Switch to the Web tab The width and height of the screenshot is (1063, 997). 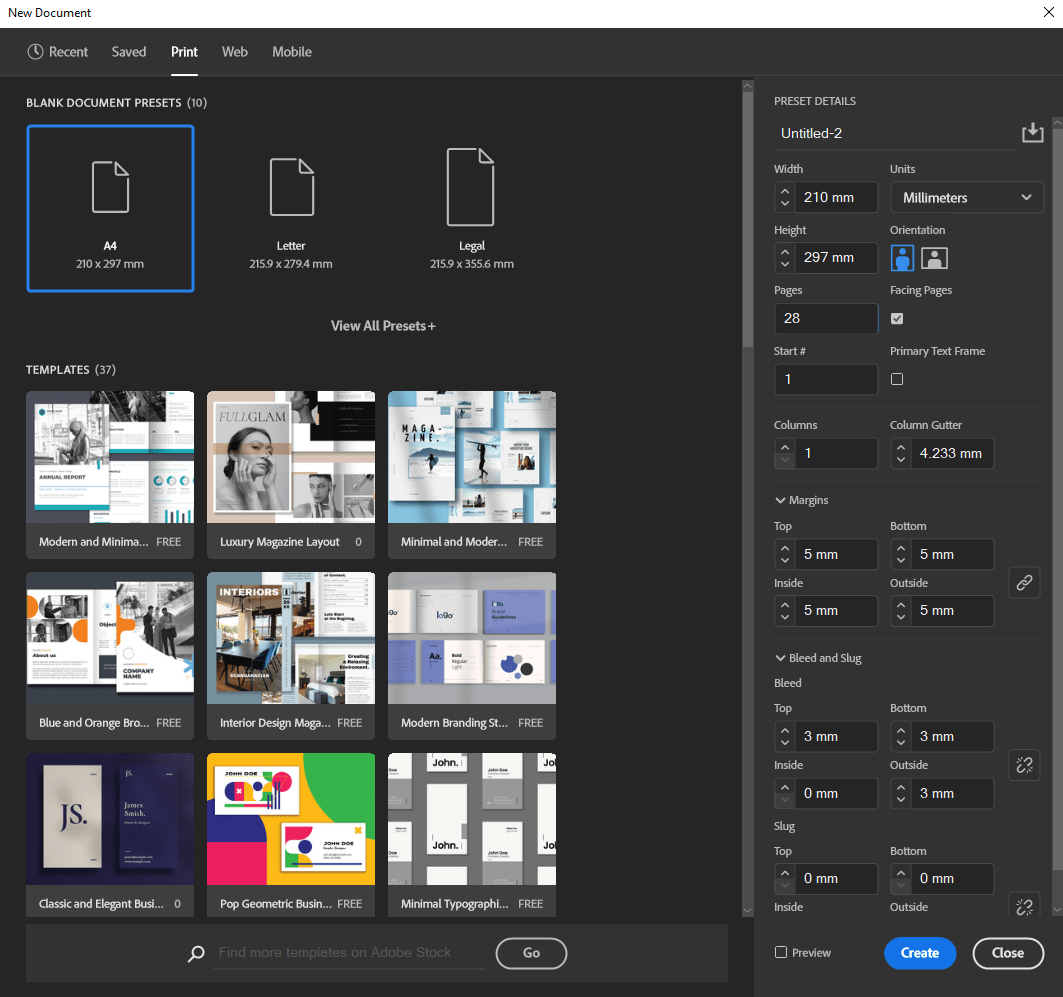point(235,52)
